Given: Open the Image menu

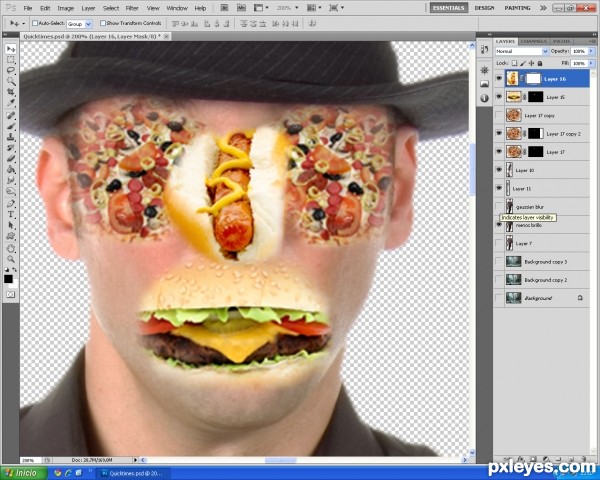Looking at the screenshot, I should point(65,8).
